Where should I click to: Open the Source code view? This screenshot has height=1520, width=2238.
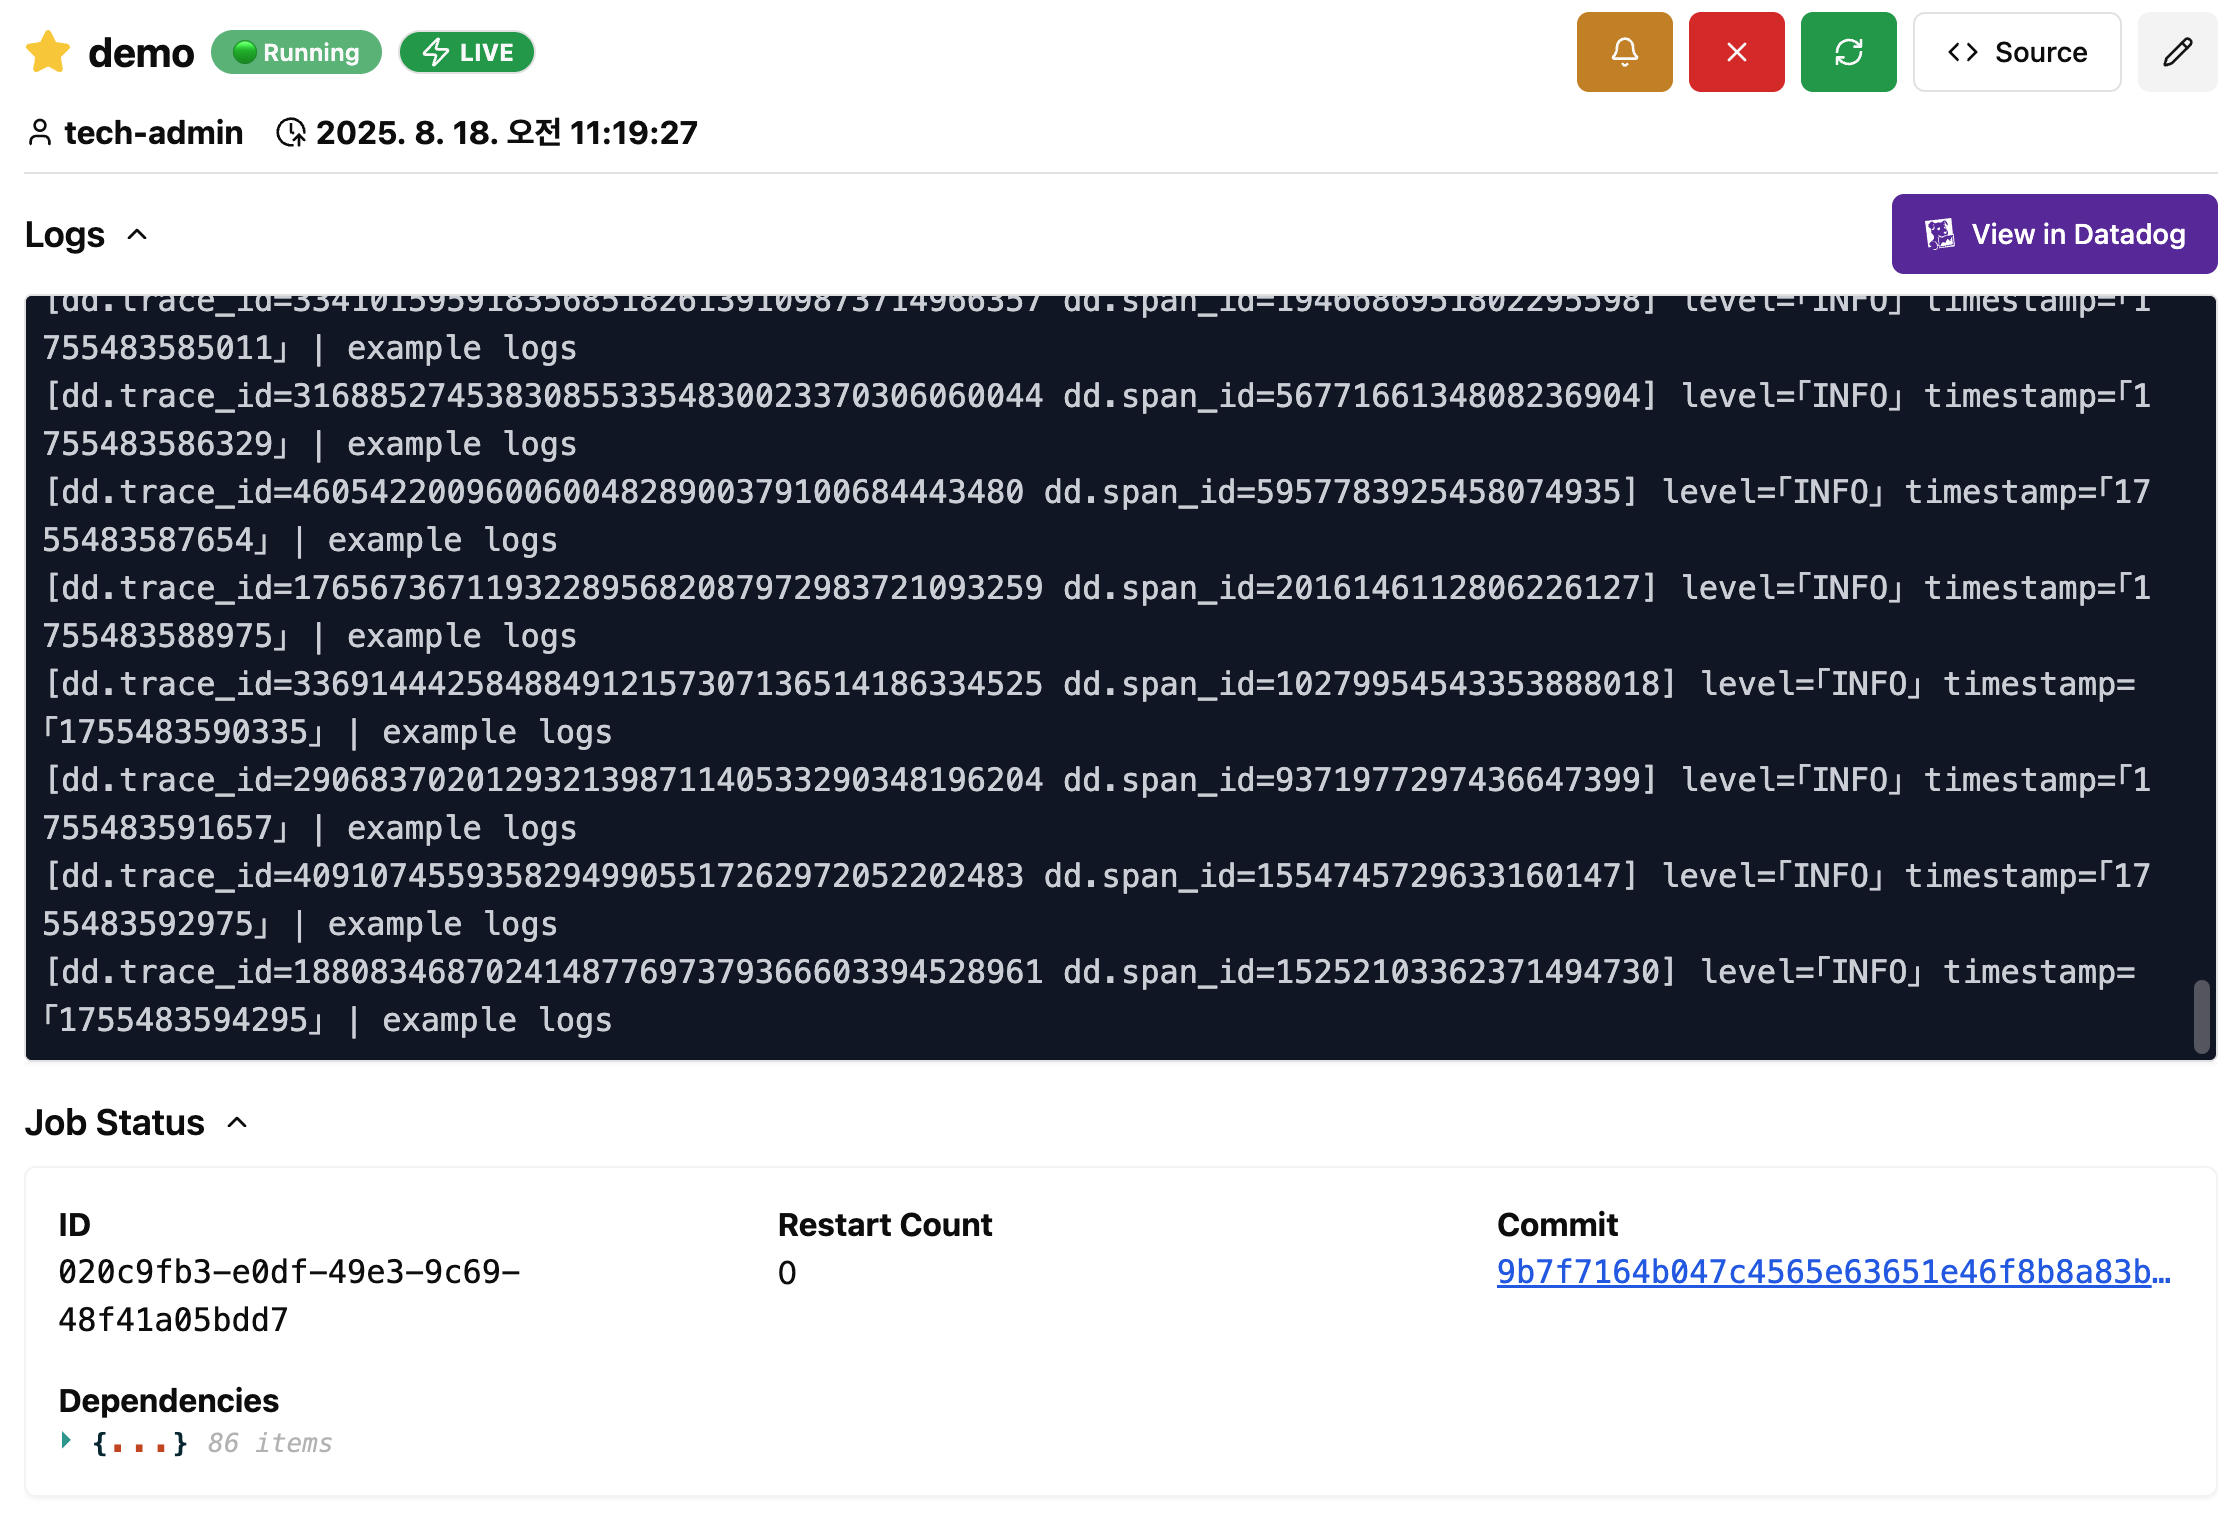(2016, 52)
